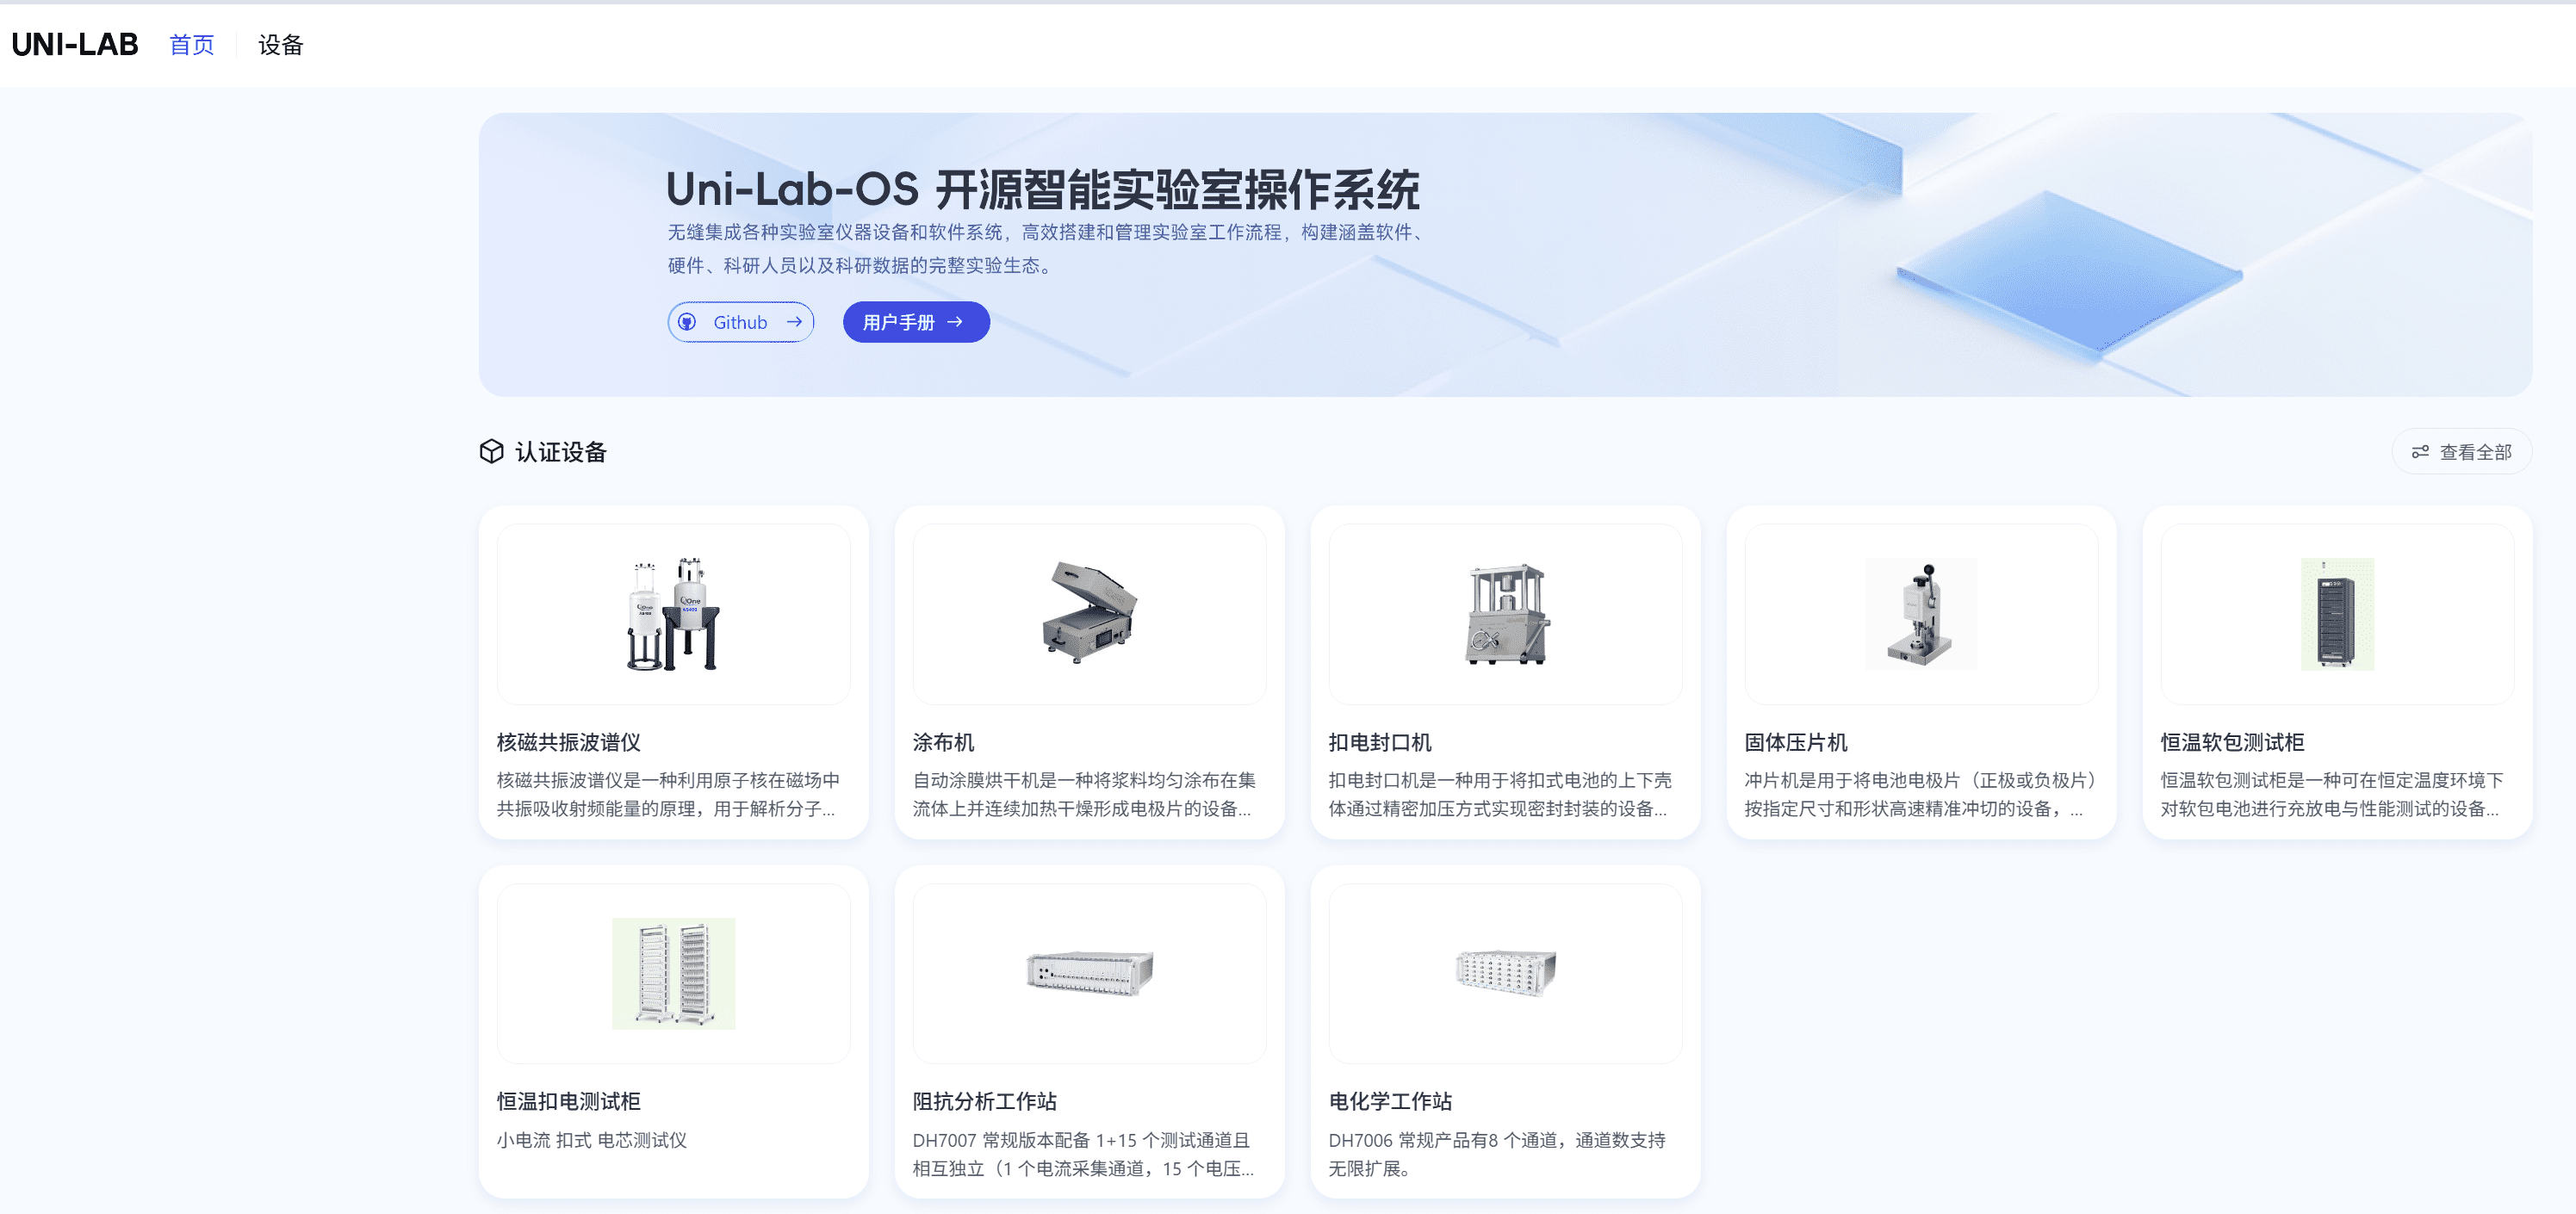Open the 电化学工作站 device image
Screen dimensions: 2576x1214
1505,973
